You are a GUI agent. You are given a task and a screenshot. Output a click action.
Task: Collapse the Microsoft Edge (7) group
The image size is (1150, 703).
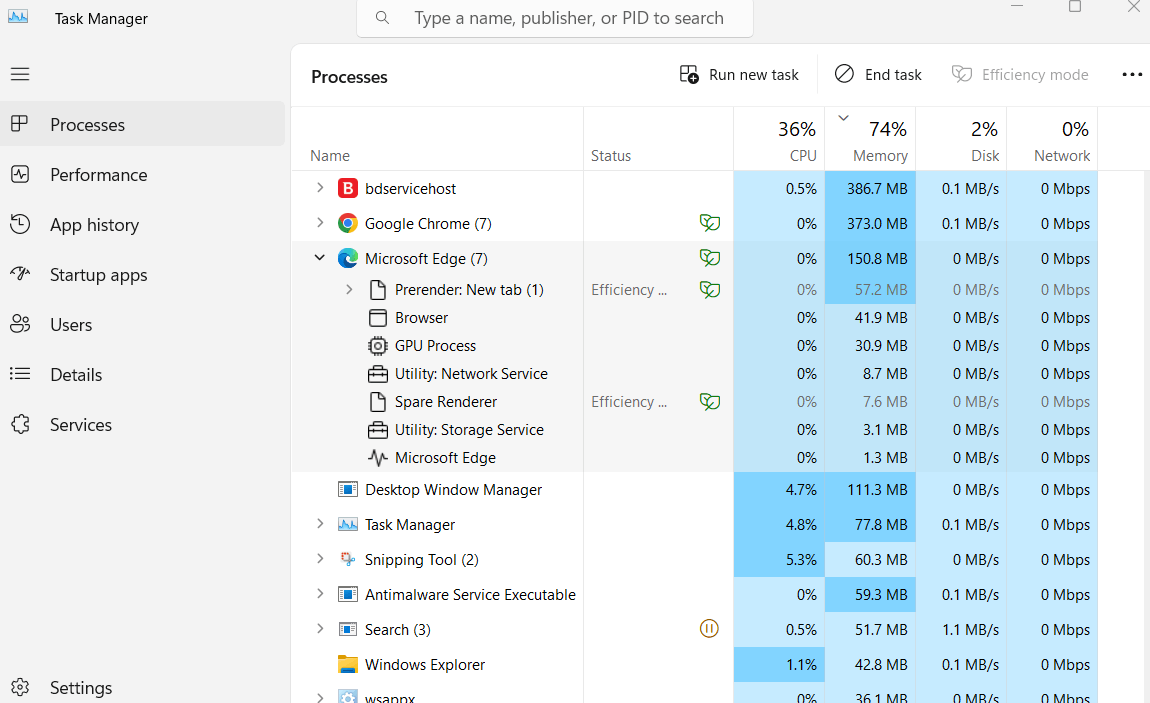point(320,258)
